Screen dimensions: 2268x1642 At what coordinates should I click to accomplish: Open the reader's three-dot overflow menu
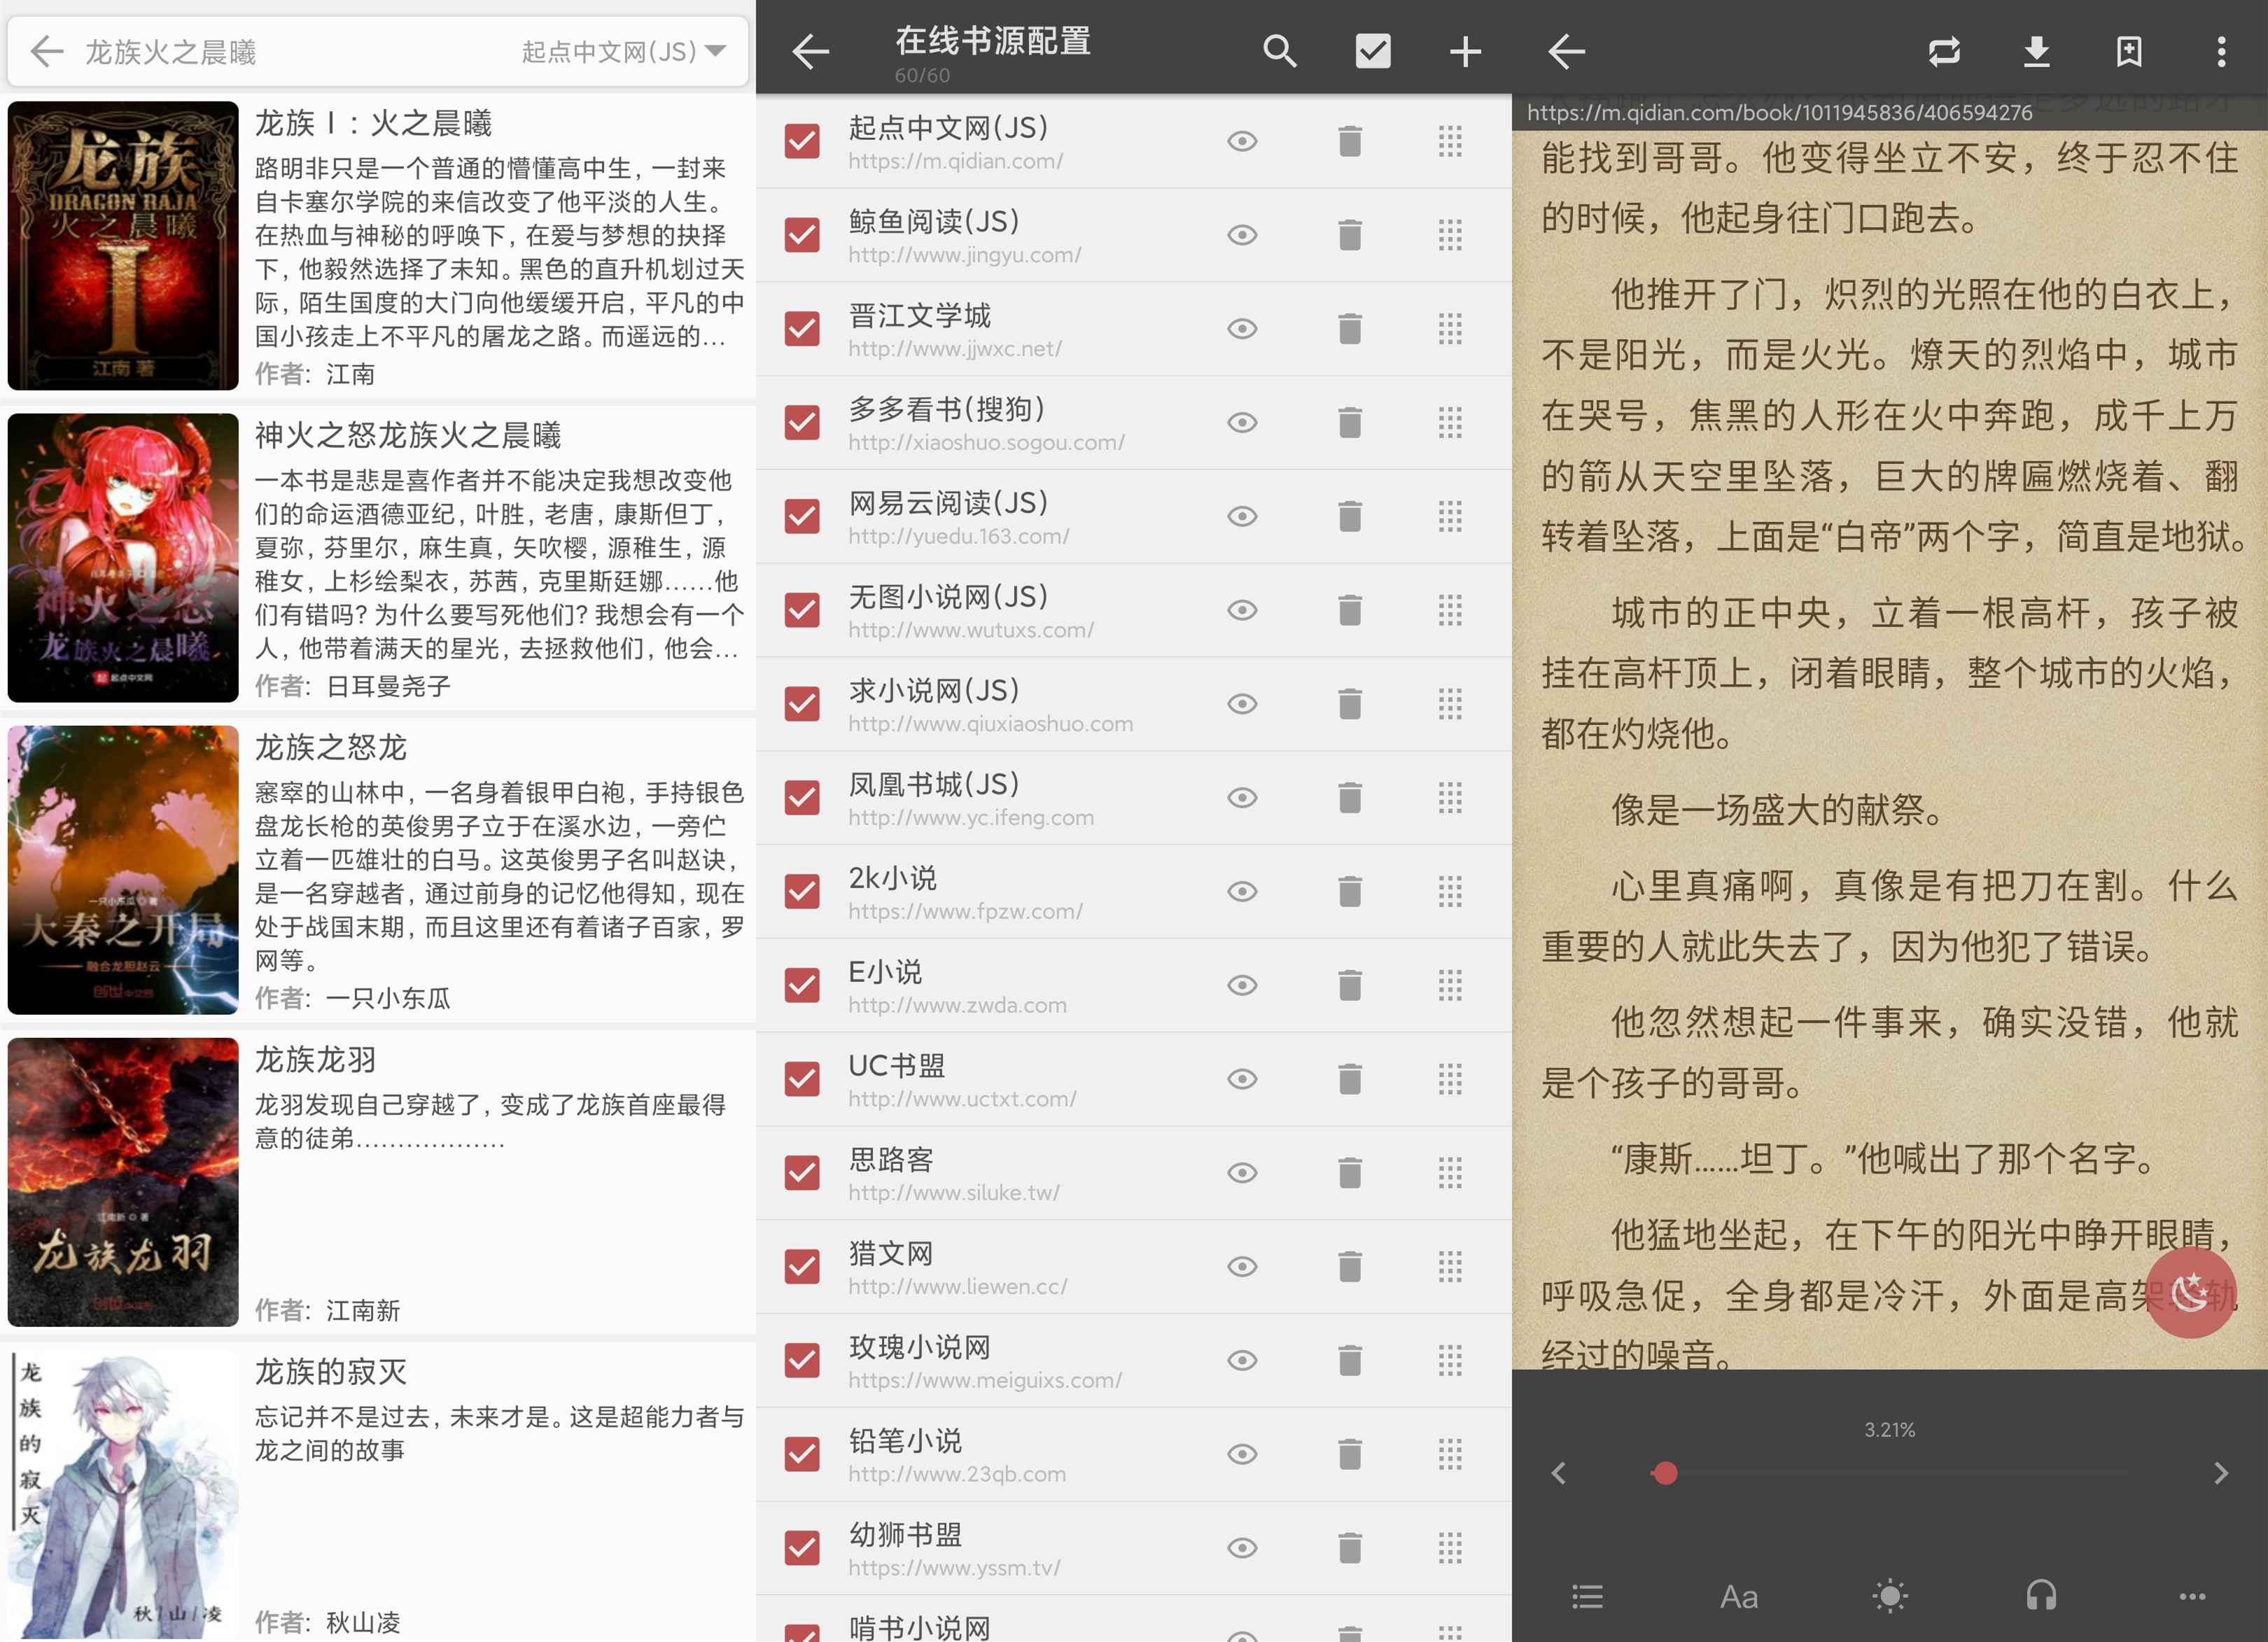click(x=2221, y=51)
